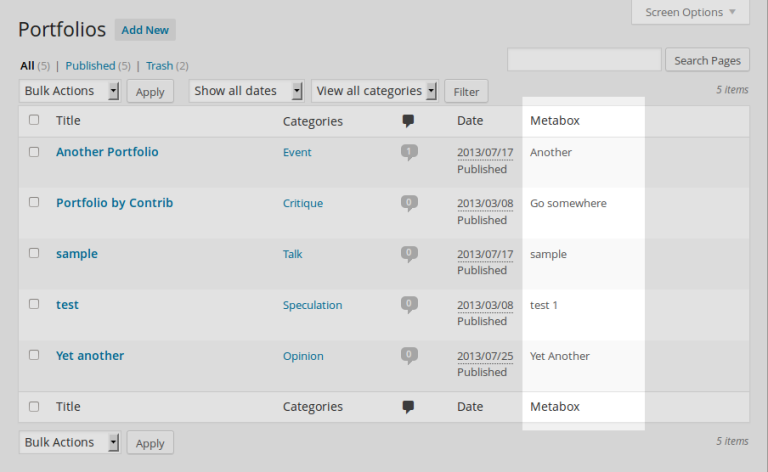768x472 pixels.
Task: Expand the Screen Options panel
Action: point(690,12)
